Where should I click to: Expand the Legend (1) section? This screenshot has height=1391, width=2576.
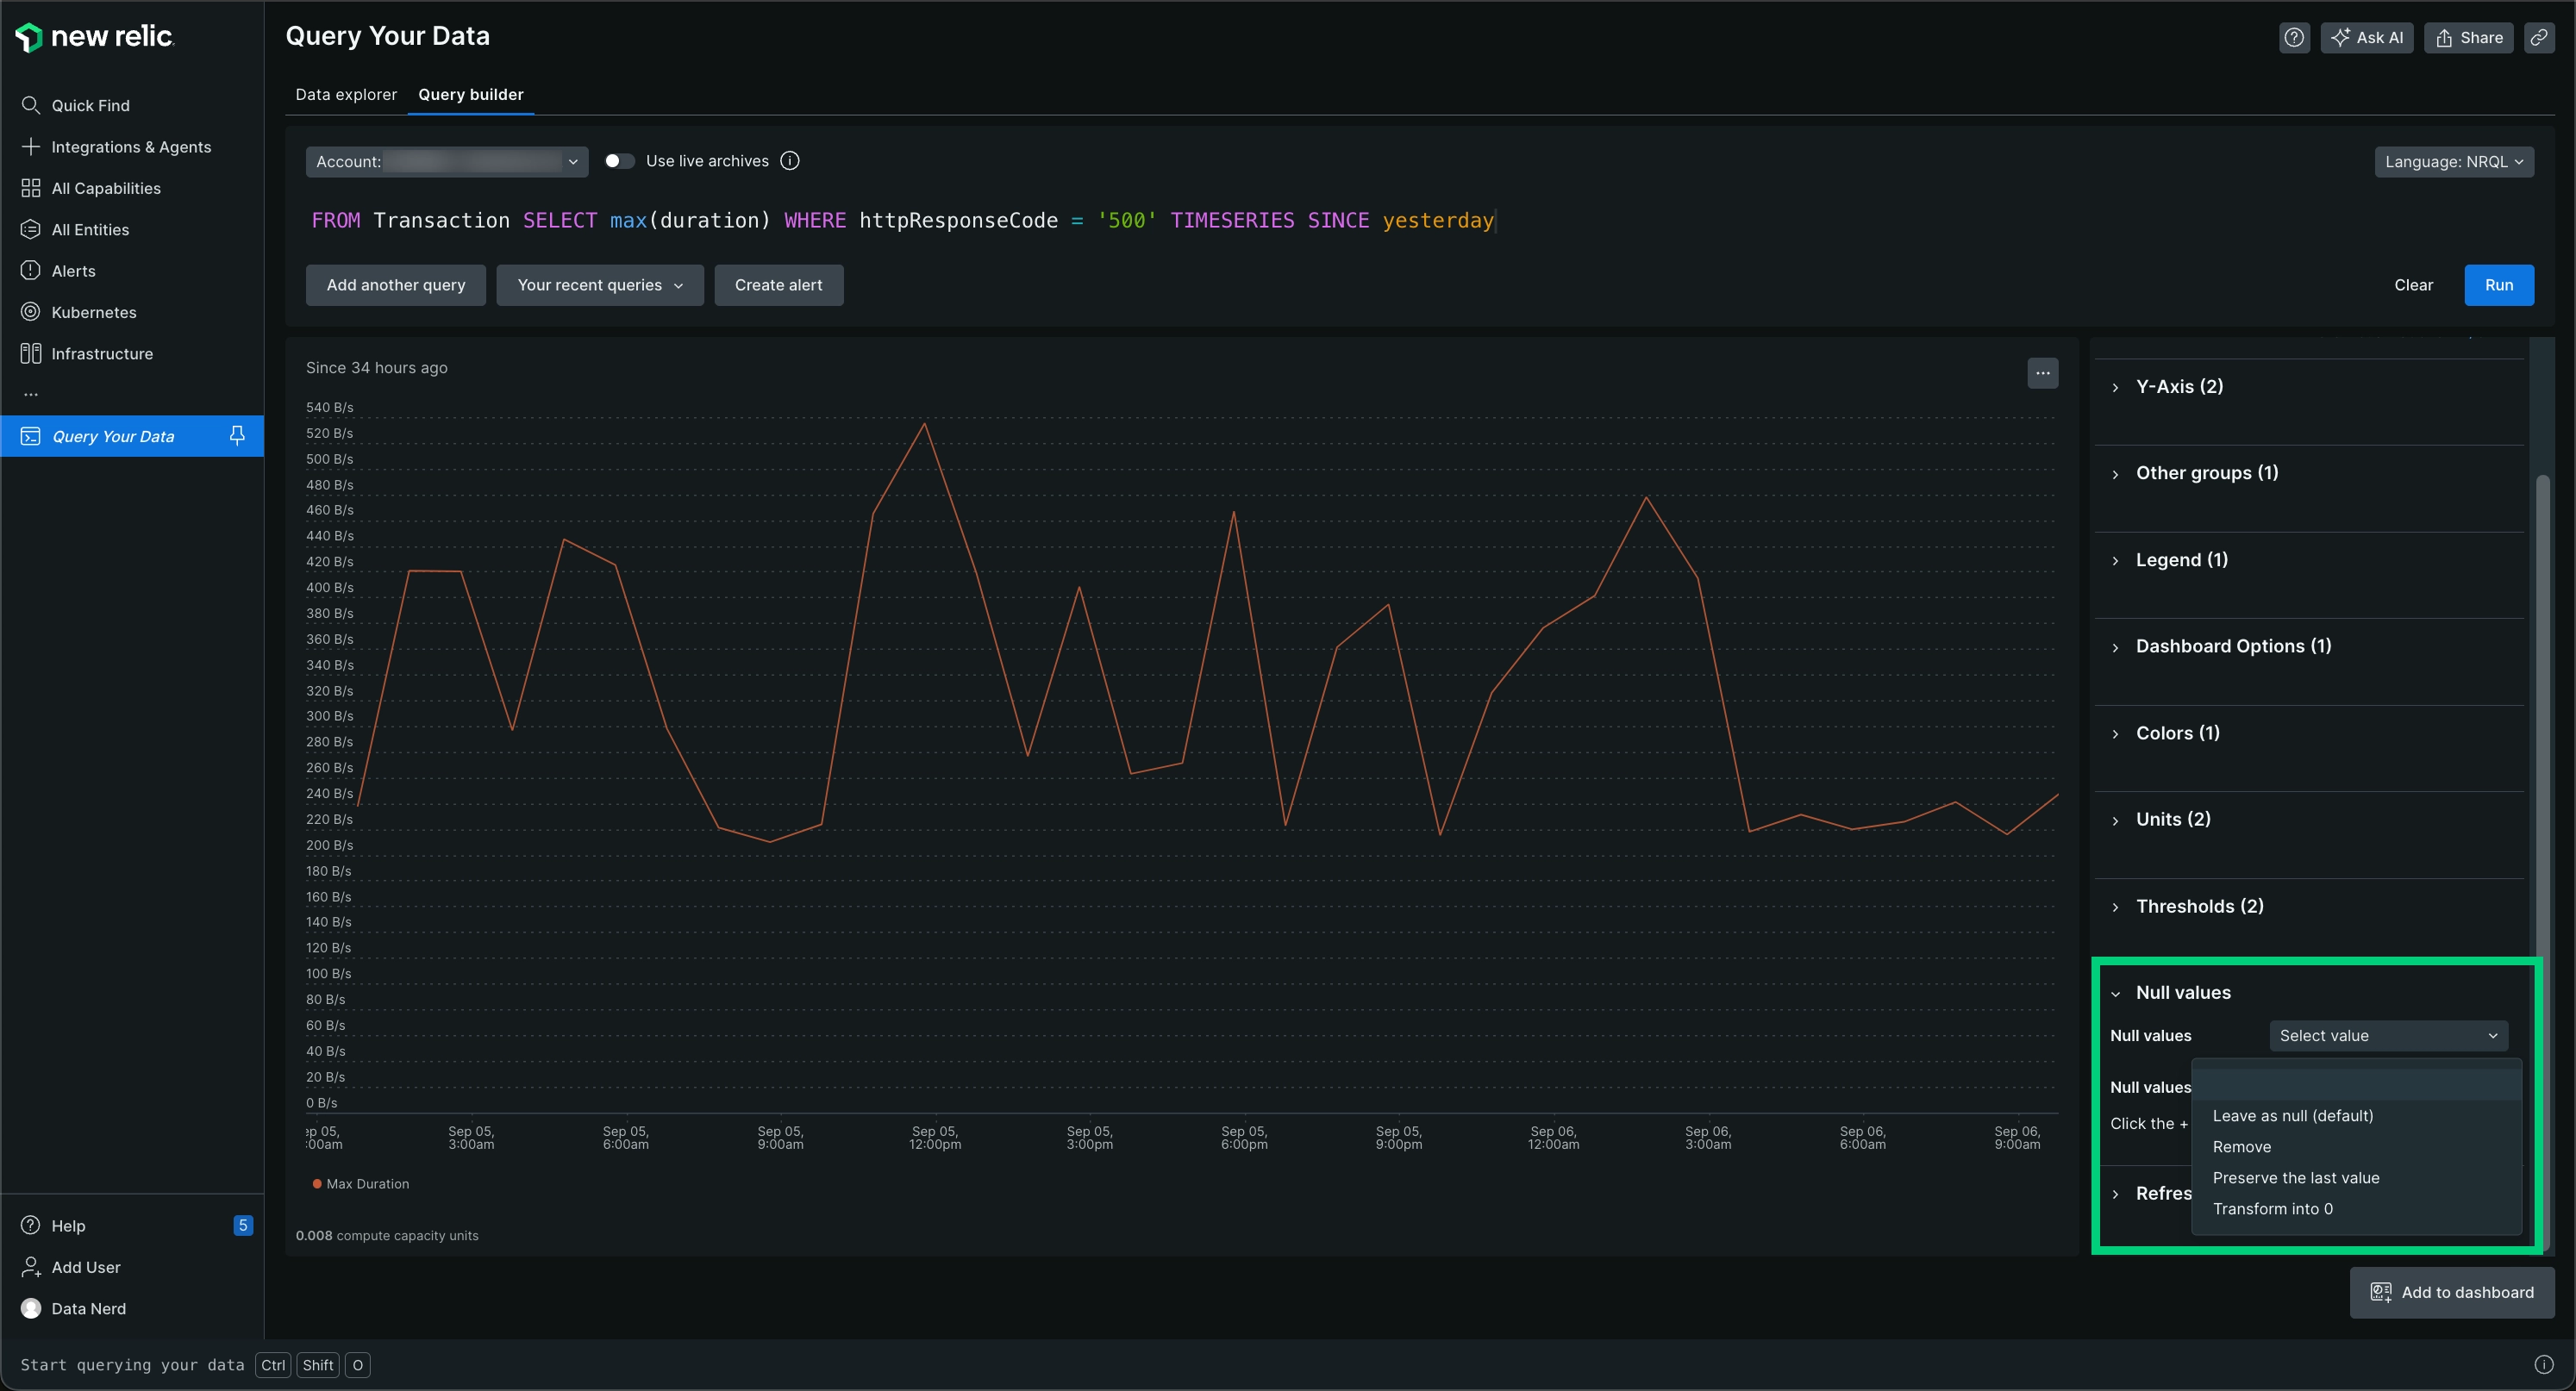coord(2181,560)
